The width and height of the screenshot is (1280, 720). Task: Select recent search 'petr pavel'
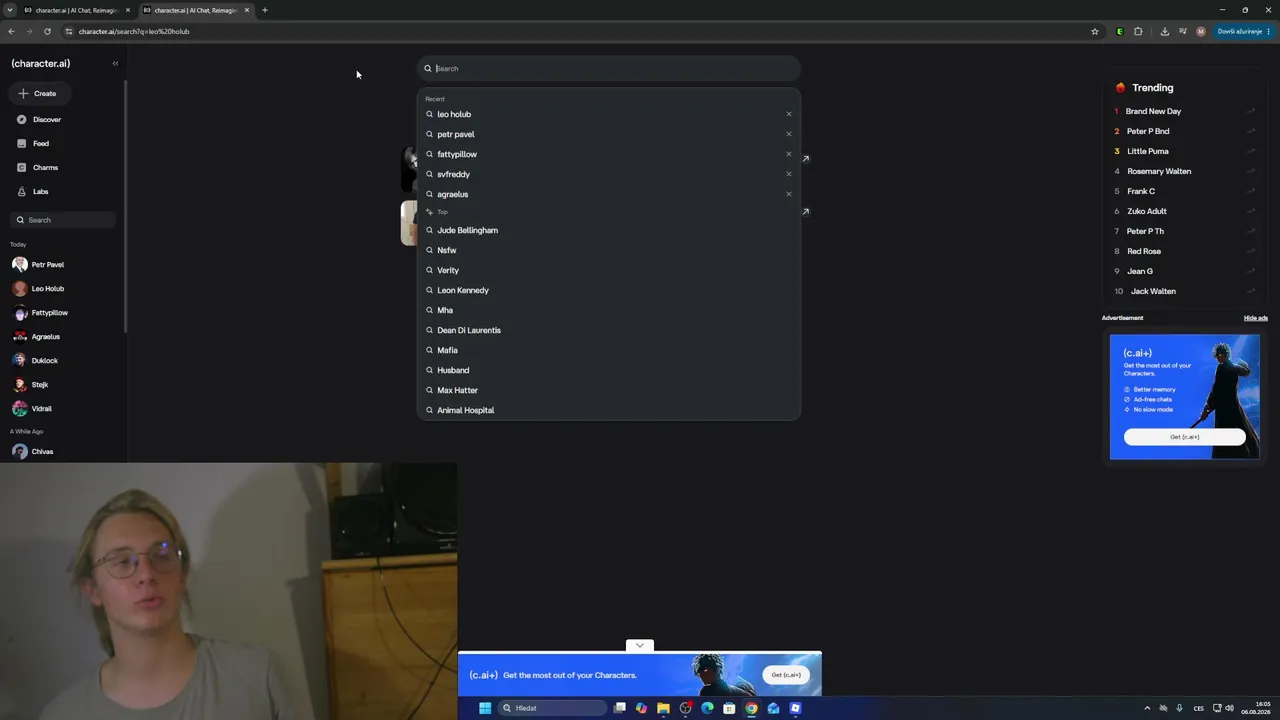click(x=456, y=134)
